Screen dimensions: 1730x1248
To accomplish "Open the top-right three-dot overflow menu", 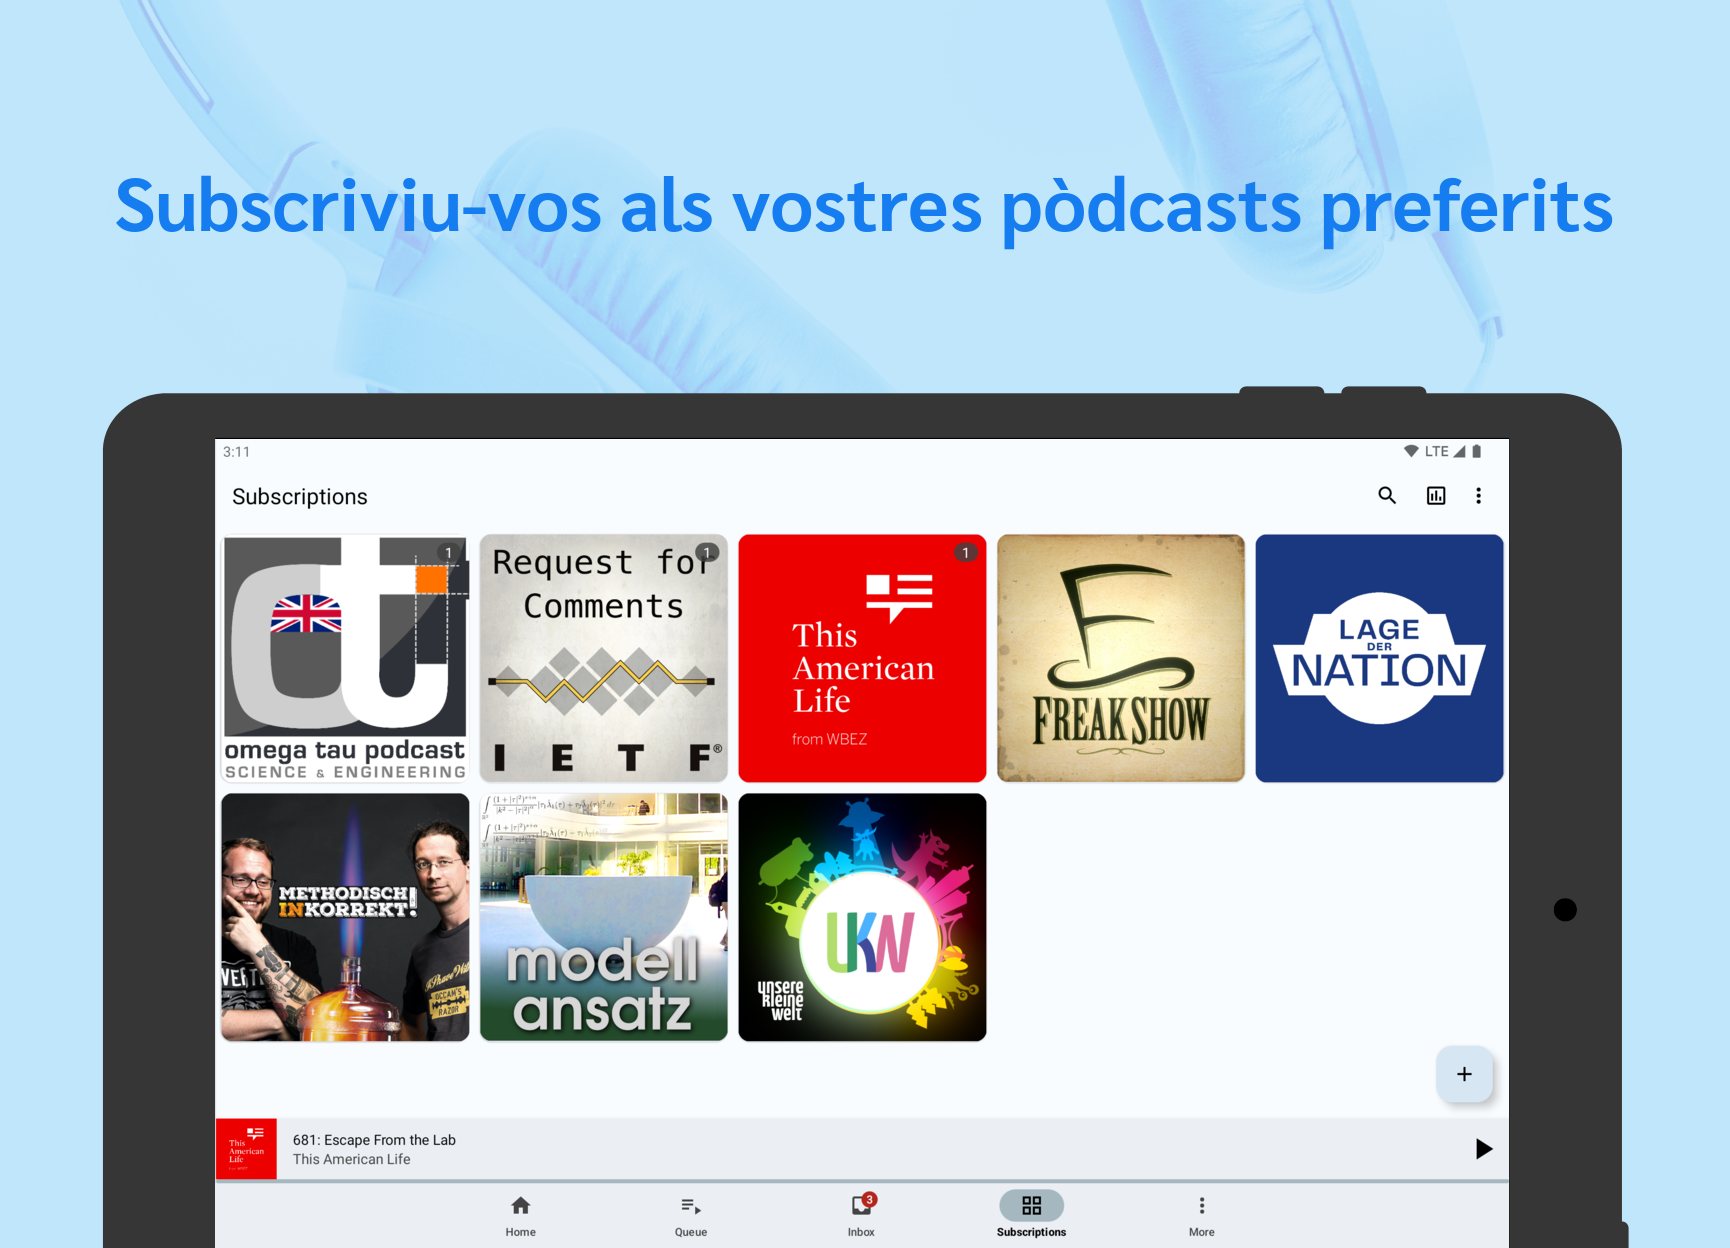I will click(1478, 496).
